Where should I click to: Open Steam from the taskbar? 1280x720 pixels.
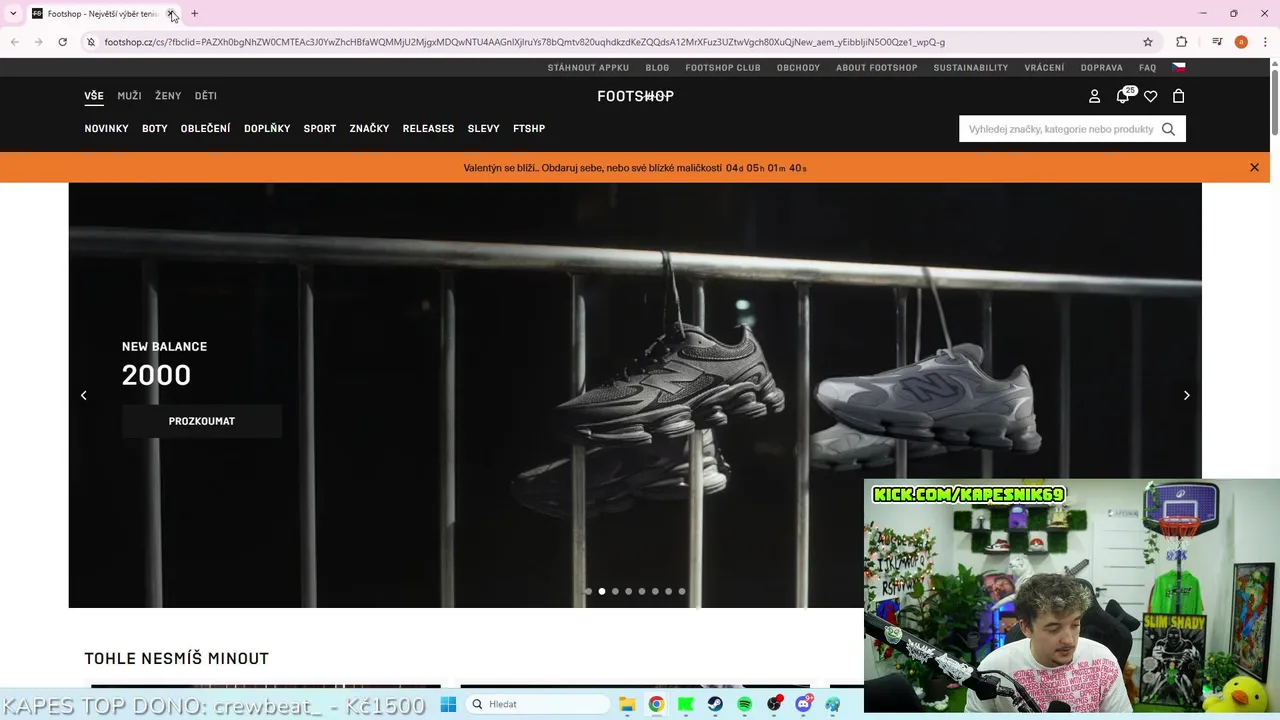715,704
